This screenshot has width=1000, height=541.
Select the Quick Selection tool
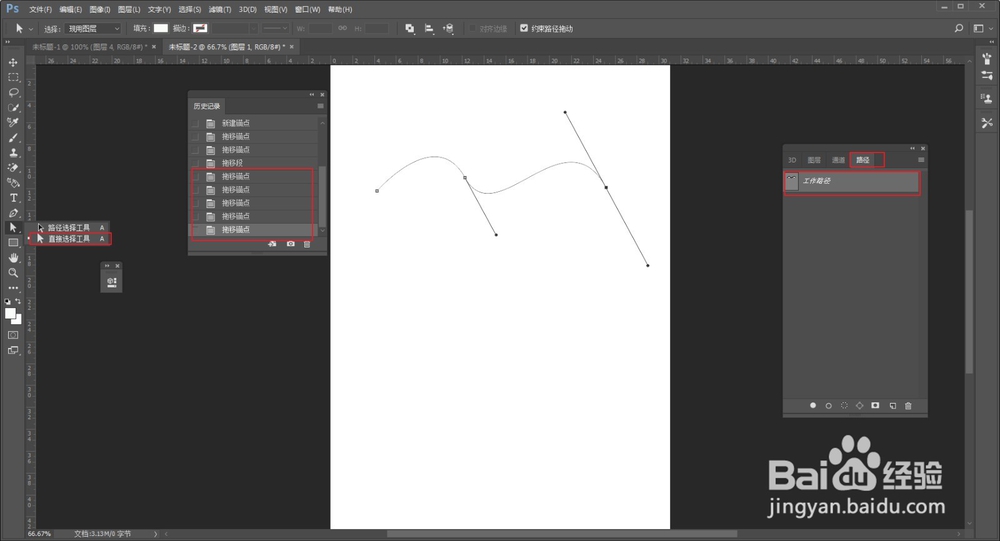click(x=13, y=107)
